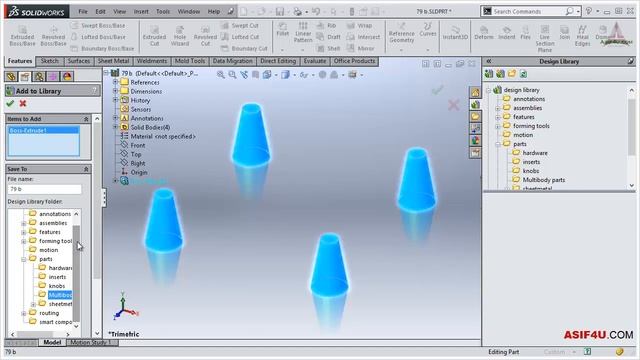Open the Mold Tools tab
The image size is (640, 360).
point(190,61)
